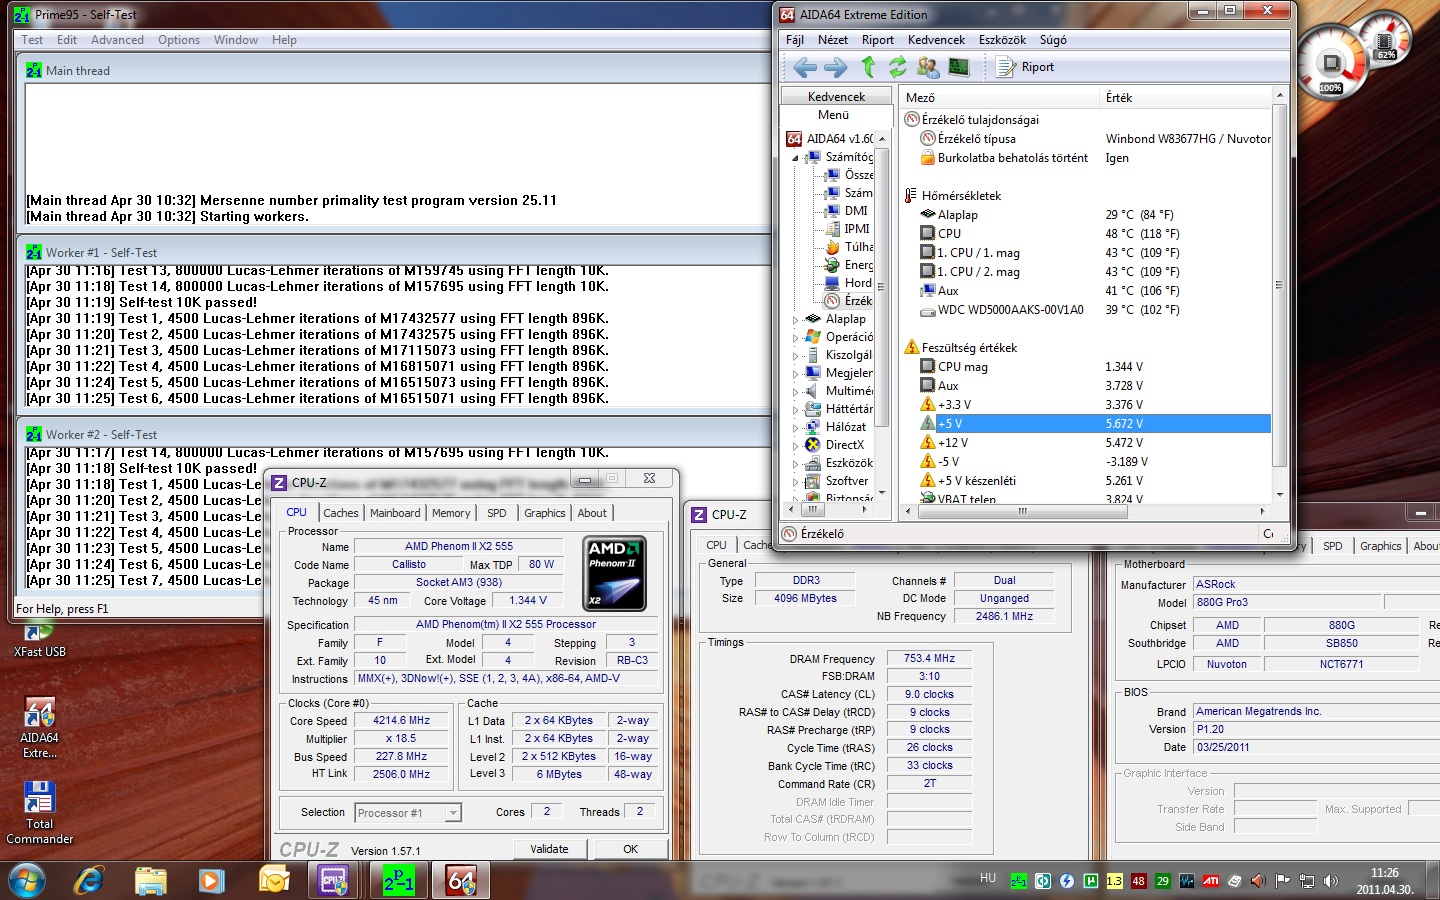Expand the Alaplap tree node
This screenshot has width=1440, height=900.
[796, 320]
